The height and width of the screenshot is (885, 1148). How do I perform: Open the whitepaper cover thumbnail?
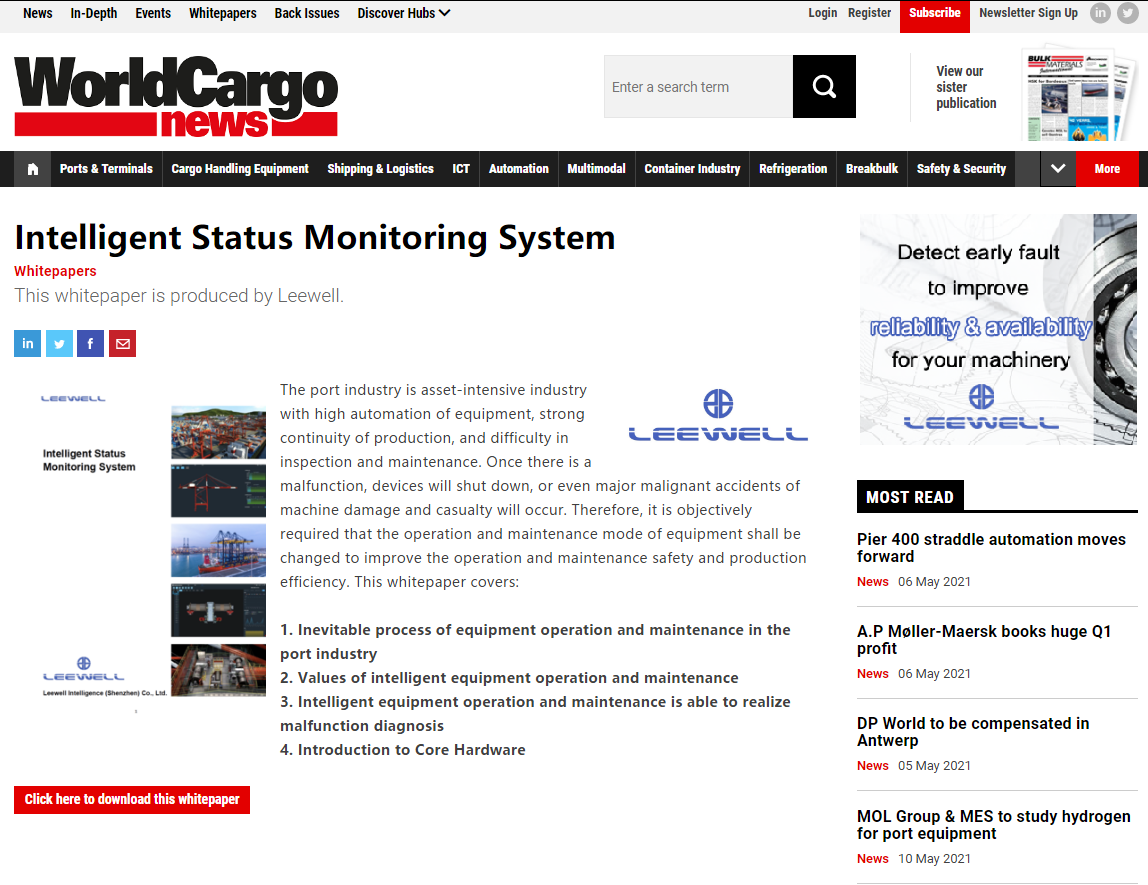point(141,550)
